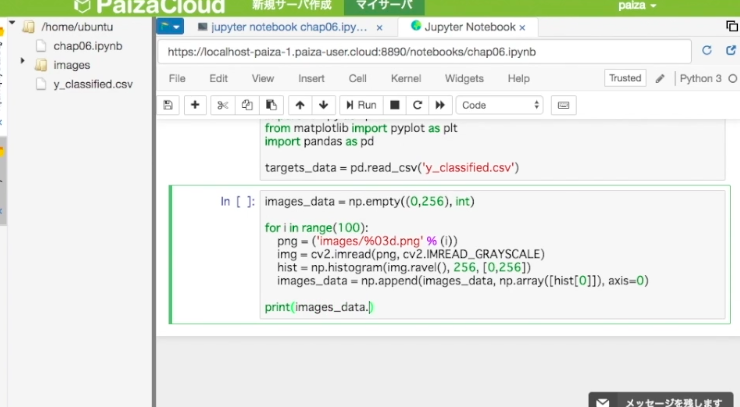Expand the images folder
This screenshot has width=740, height=407.
pyautogui.click(x=22, y=60)
